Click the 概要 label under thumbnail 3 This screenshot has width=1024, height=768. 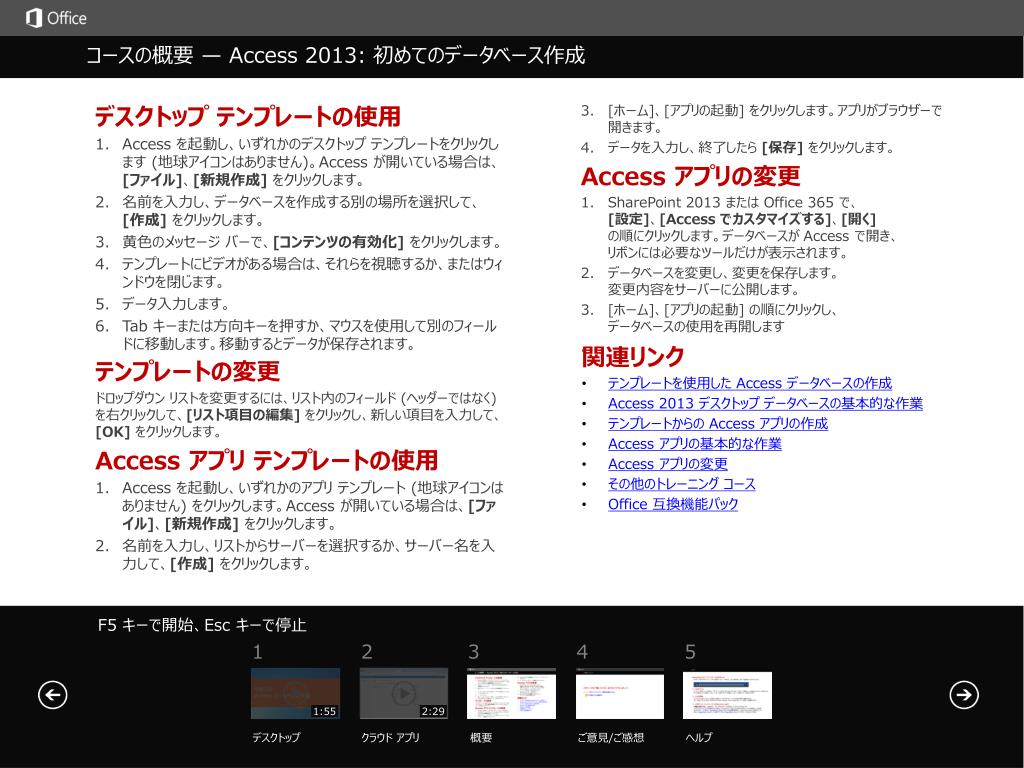tap(481, 737)
